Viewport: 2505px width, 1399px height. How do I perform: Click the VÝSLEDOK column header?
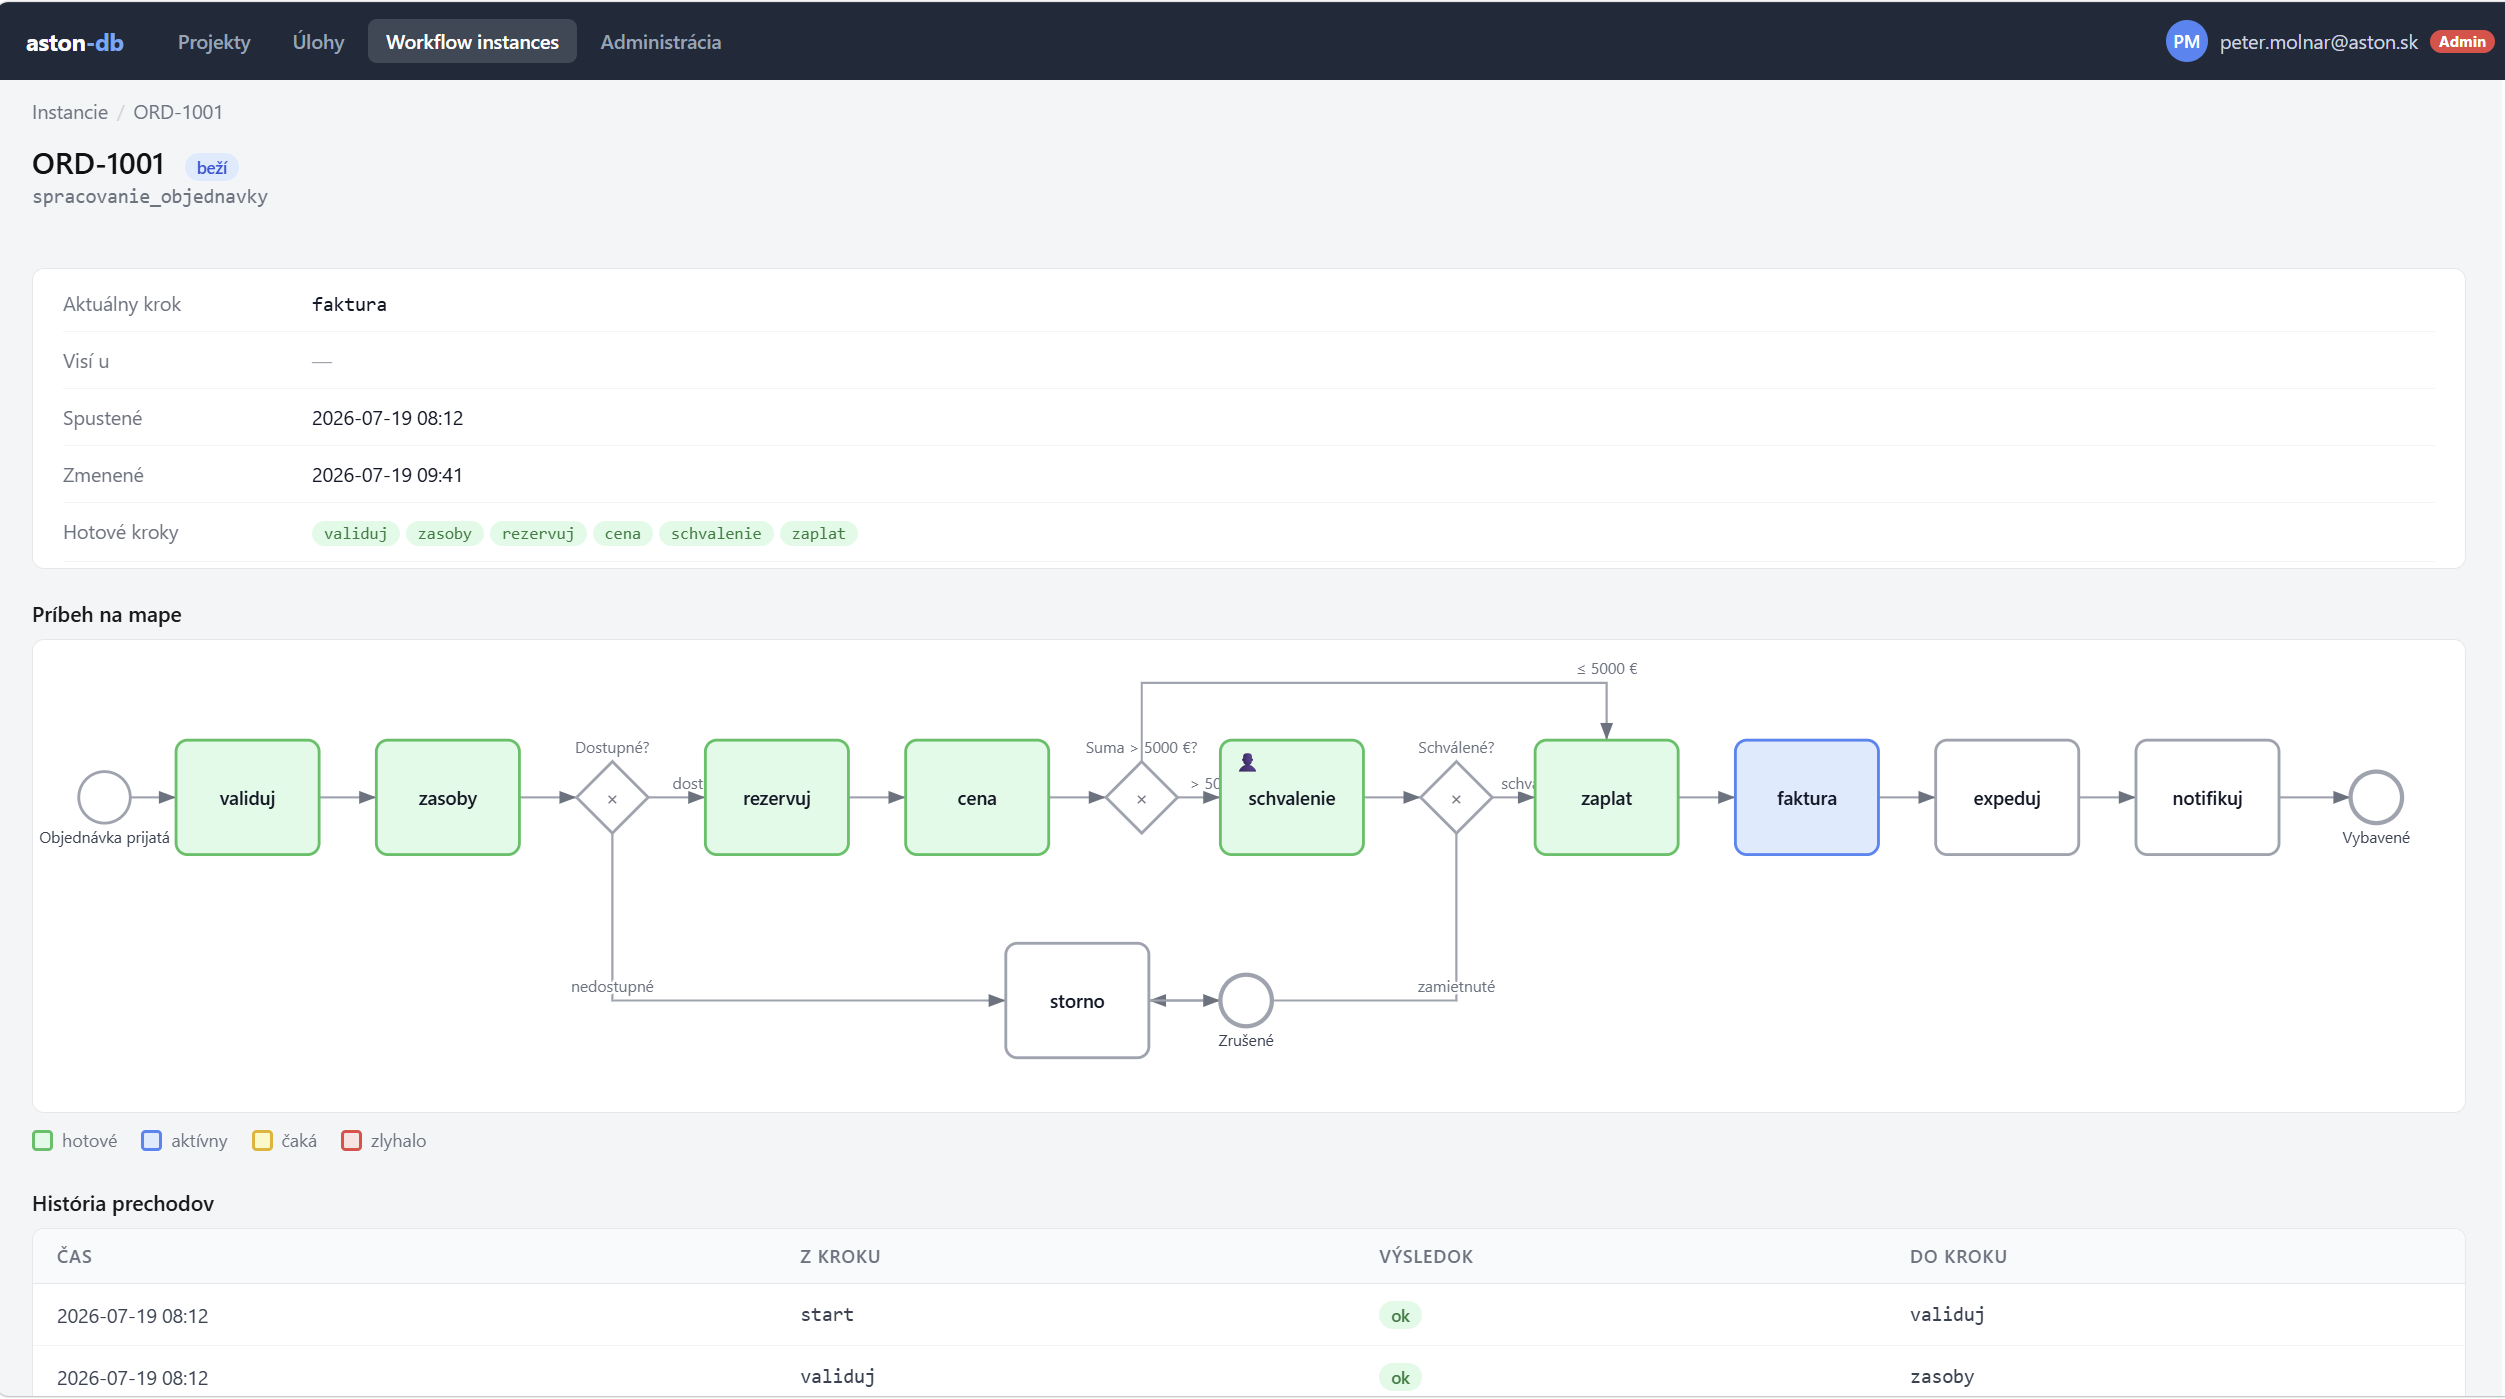pyautogui.click(x=1425, y=1257)
